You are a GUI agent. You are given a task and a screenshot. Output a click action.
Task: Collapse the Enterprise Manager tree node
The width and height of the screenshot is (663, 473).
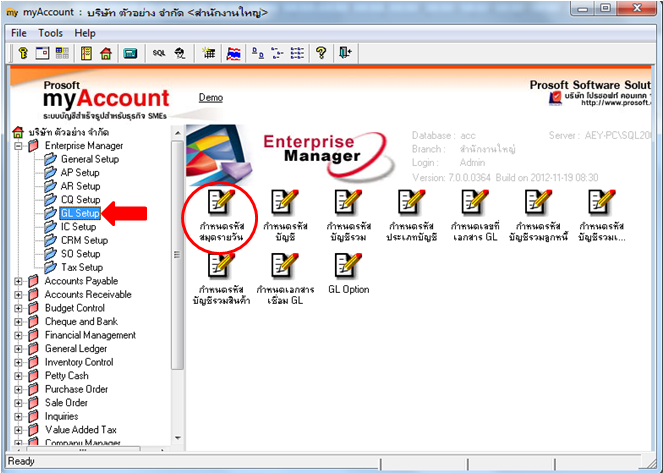tap(18, 146)
